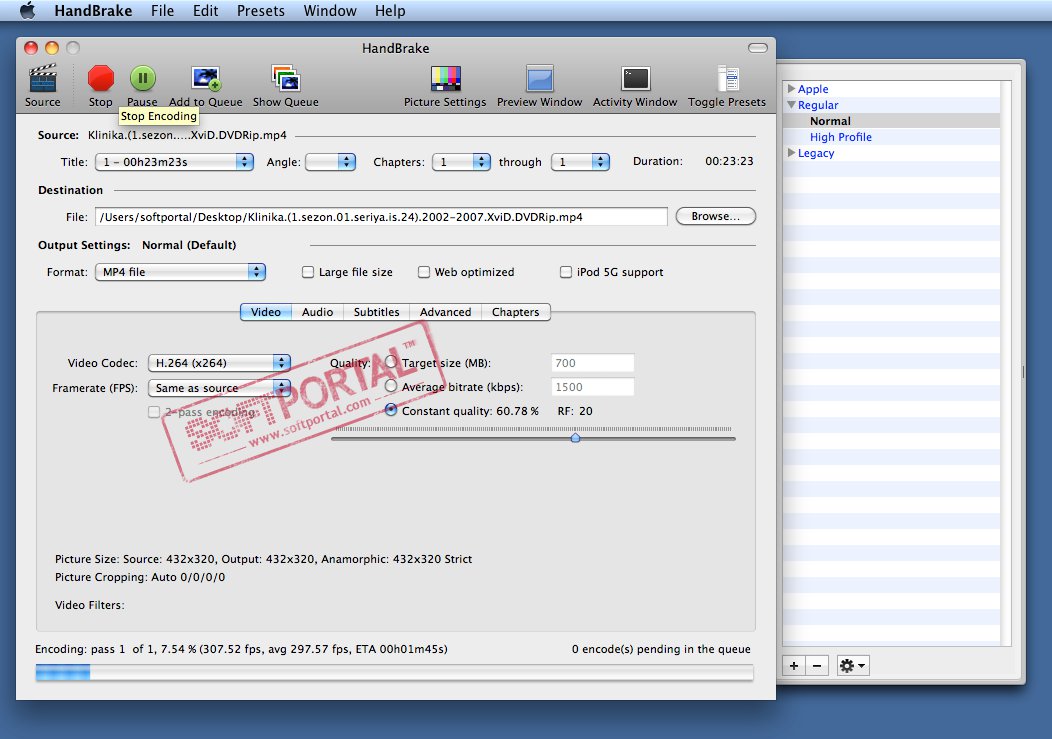
Task: Click the destination File path field
Action: click(x=381, y=217)
